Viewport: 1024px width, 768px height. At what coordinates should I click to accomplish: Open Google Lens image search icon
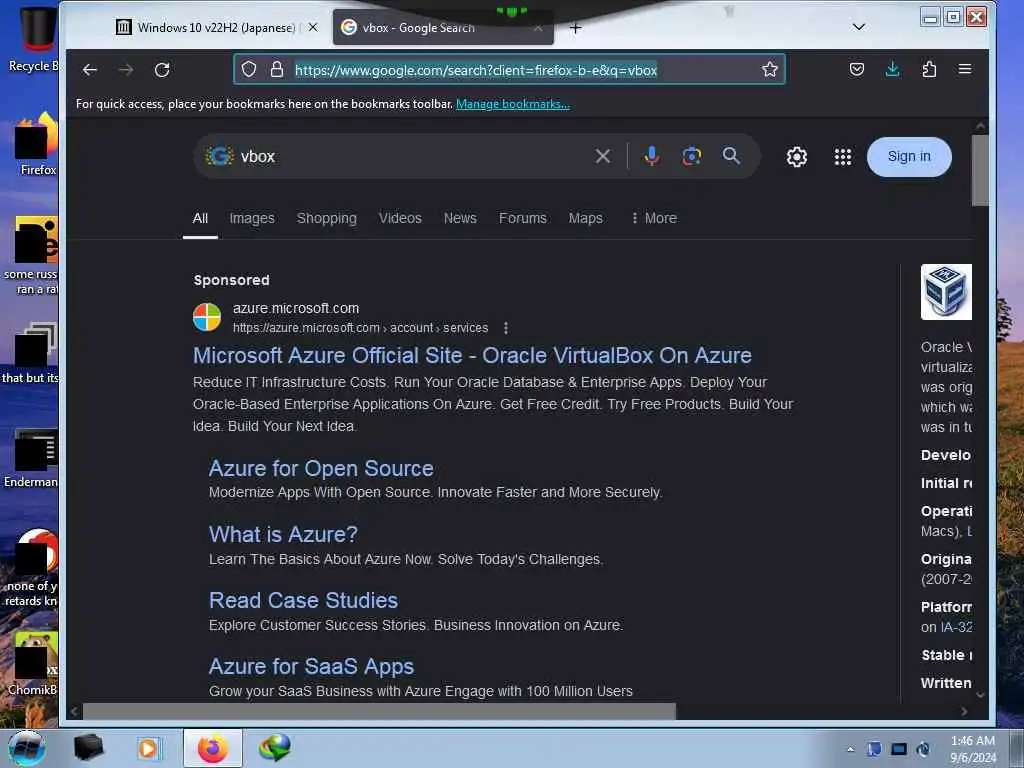coord(692,156)
